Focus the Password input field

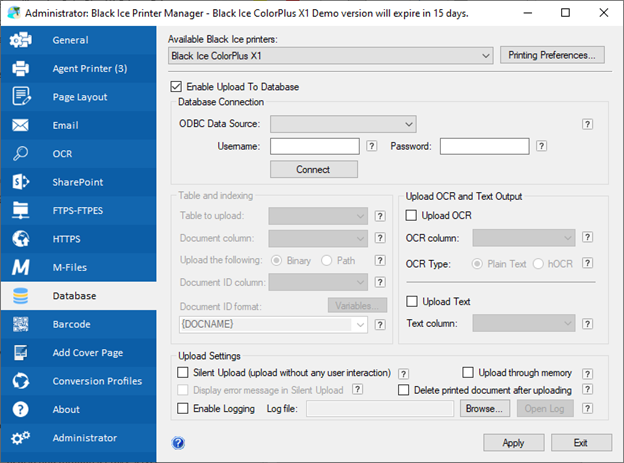point(484,146)
